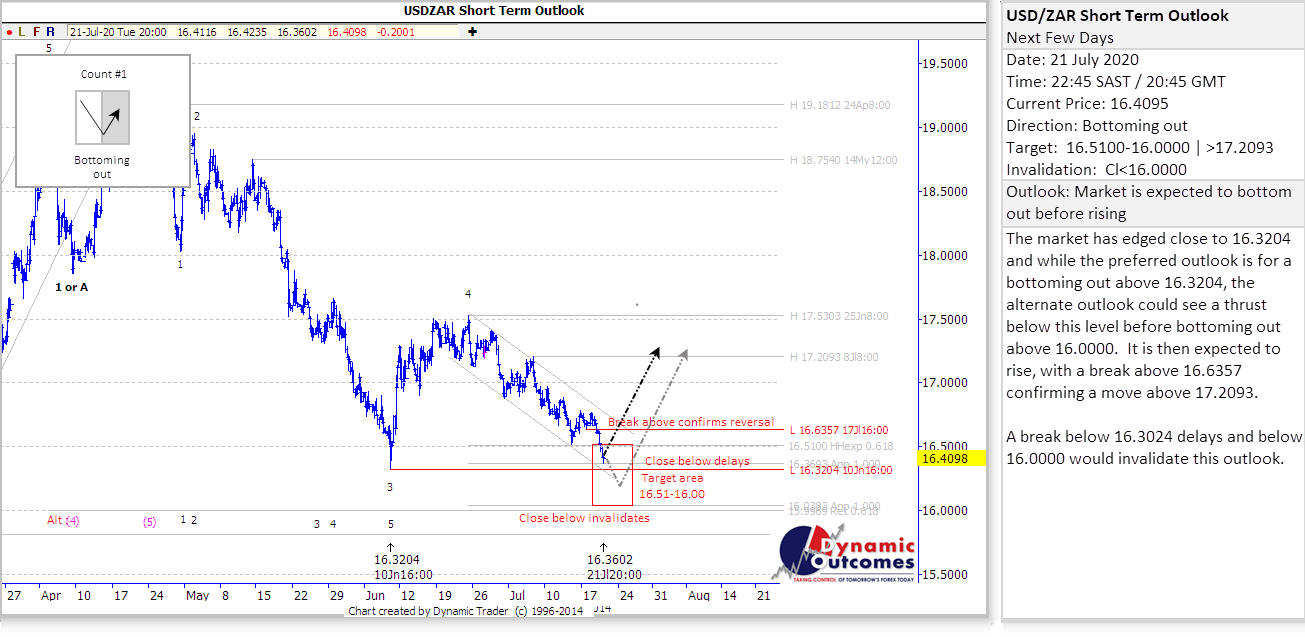Click the 19.5000 price axis label
The width and height of the screenshot is (1305, 637).
(945, 64)
